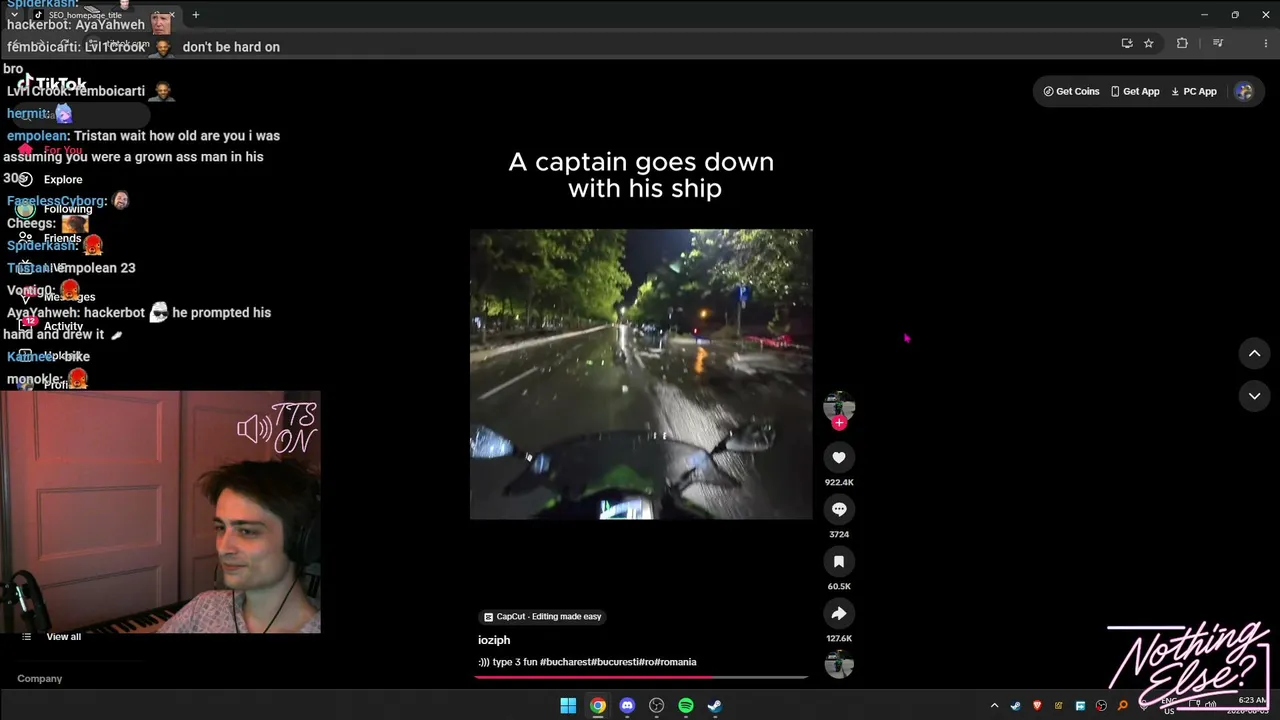1280x720 pixels.
Task: Click the Brave icon in system tray
Action: coord(1037,706)
